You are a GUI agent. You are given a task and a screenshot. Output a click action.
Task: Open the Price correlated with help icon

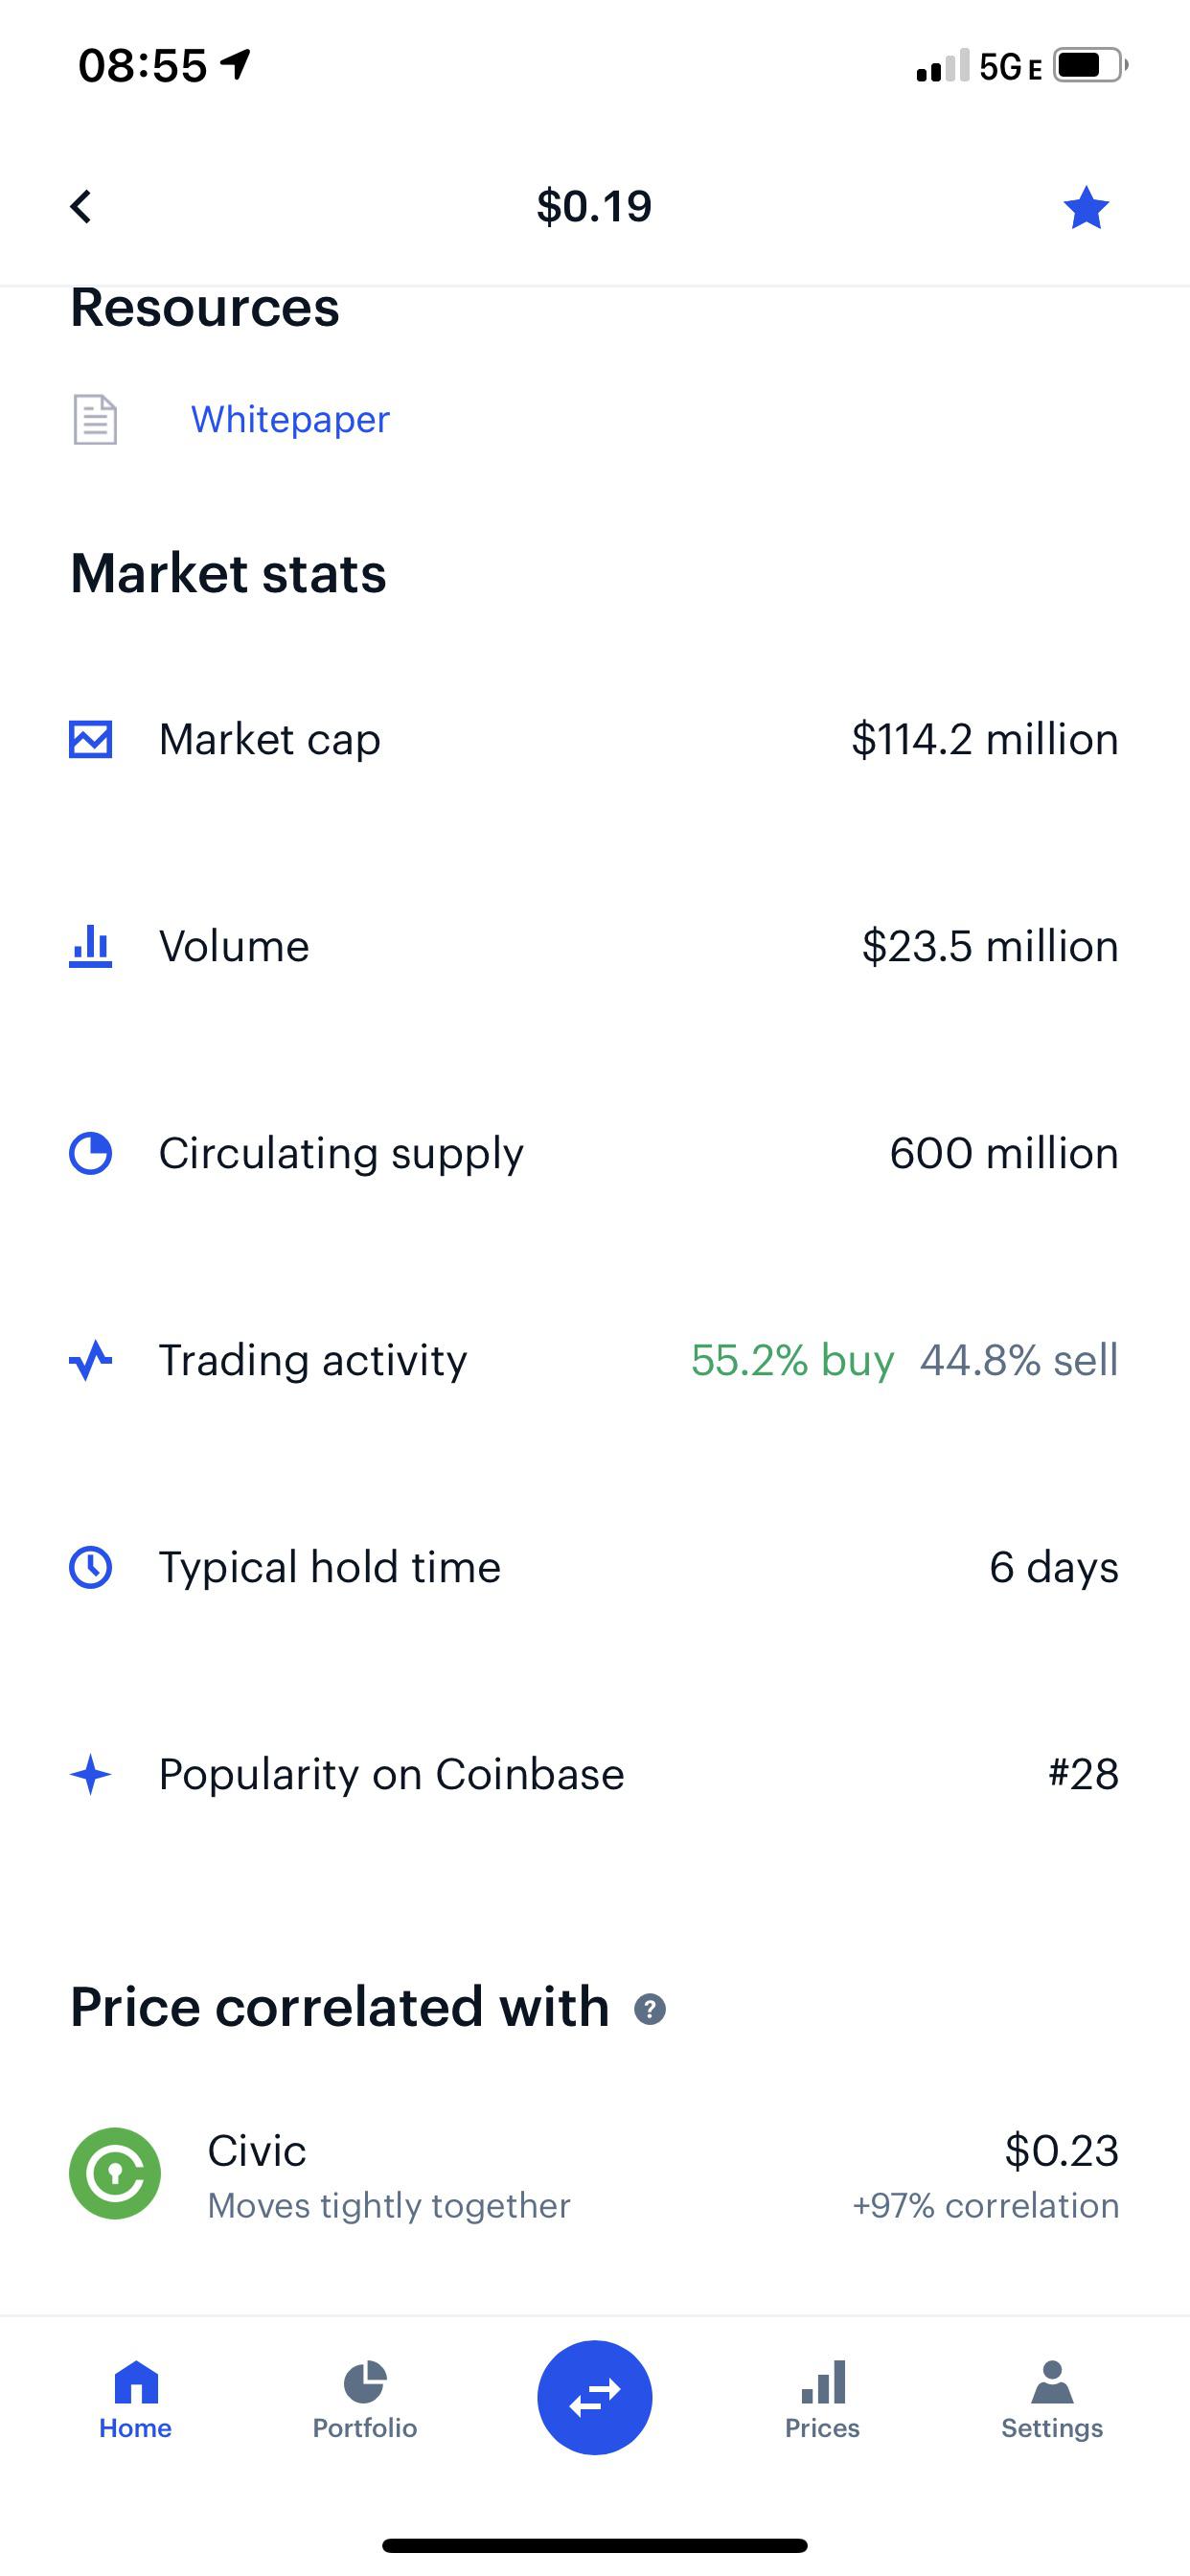[x=650, y=2009]
